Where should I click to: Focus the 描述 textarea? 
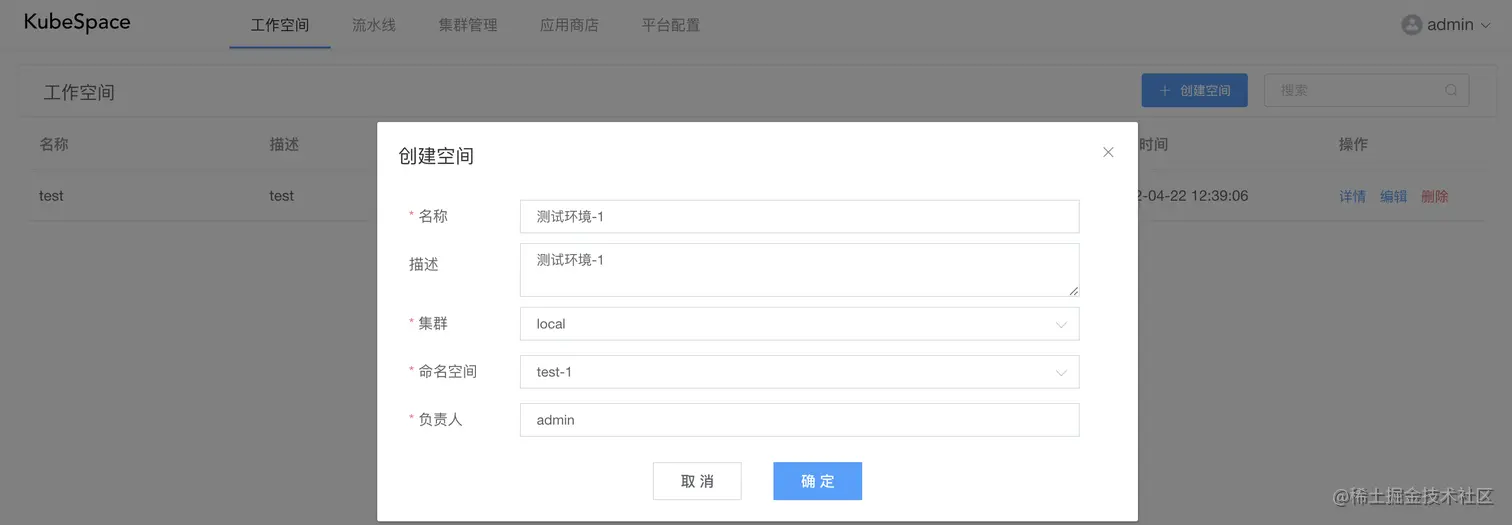tap(799, 270)
